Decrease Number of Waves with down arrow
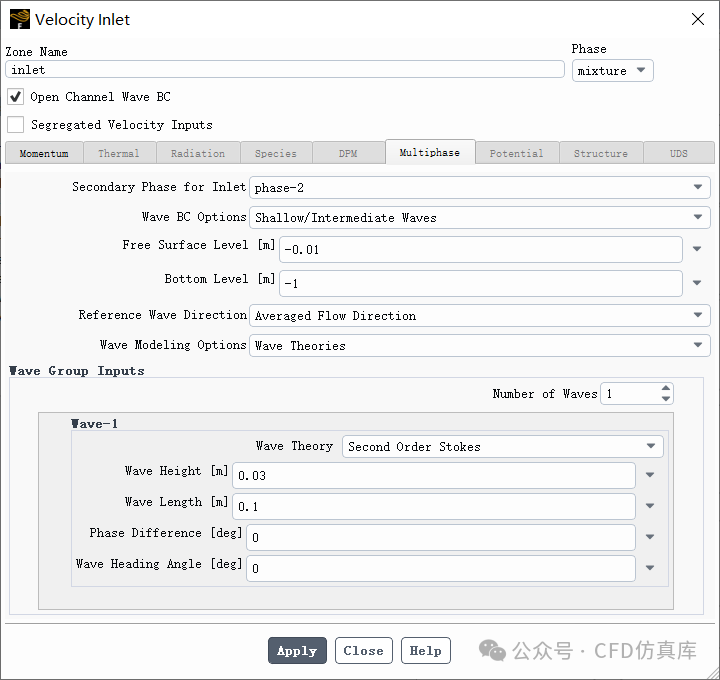This screenshot has height=680, width=720. point(666,399)
